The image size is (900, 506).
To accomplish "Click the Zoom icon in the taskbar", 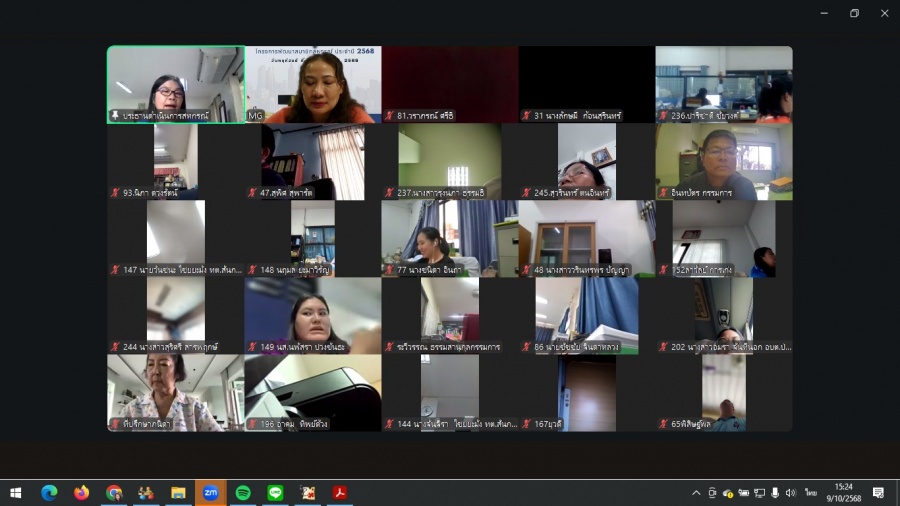I will pyautogui.click(x=211, y=493).
